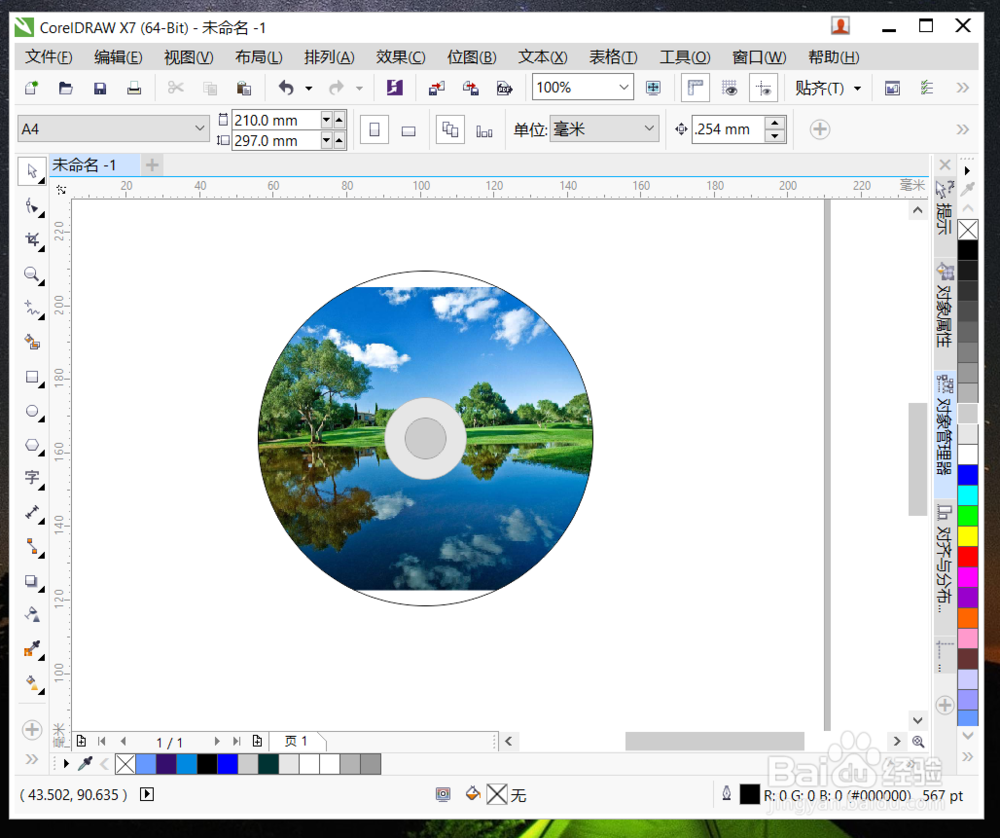Create a new document

coord(31,88)
